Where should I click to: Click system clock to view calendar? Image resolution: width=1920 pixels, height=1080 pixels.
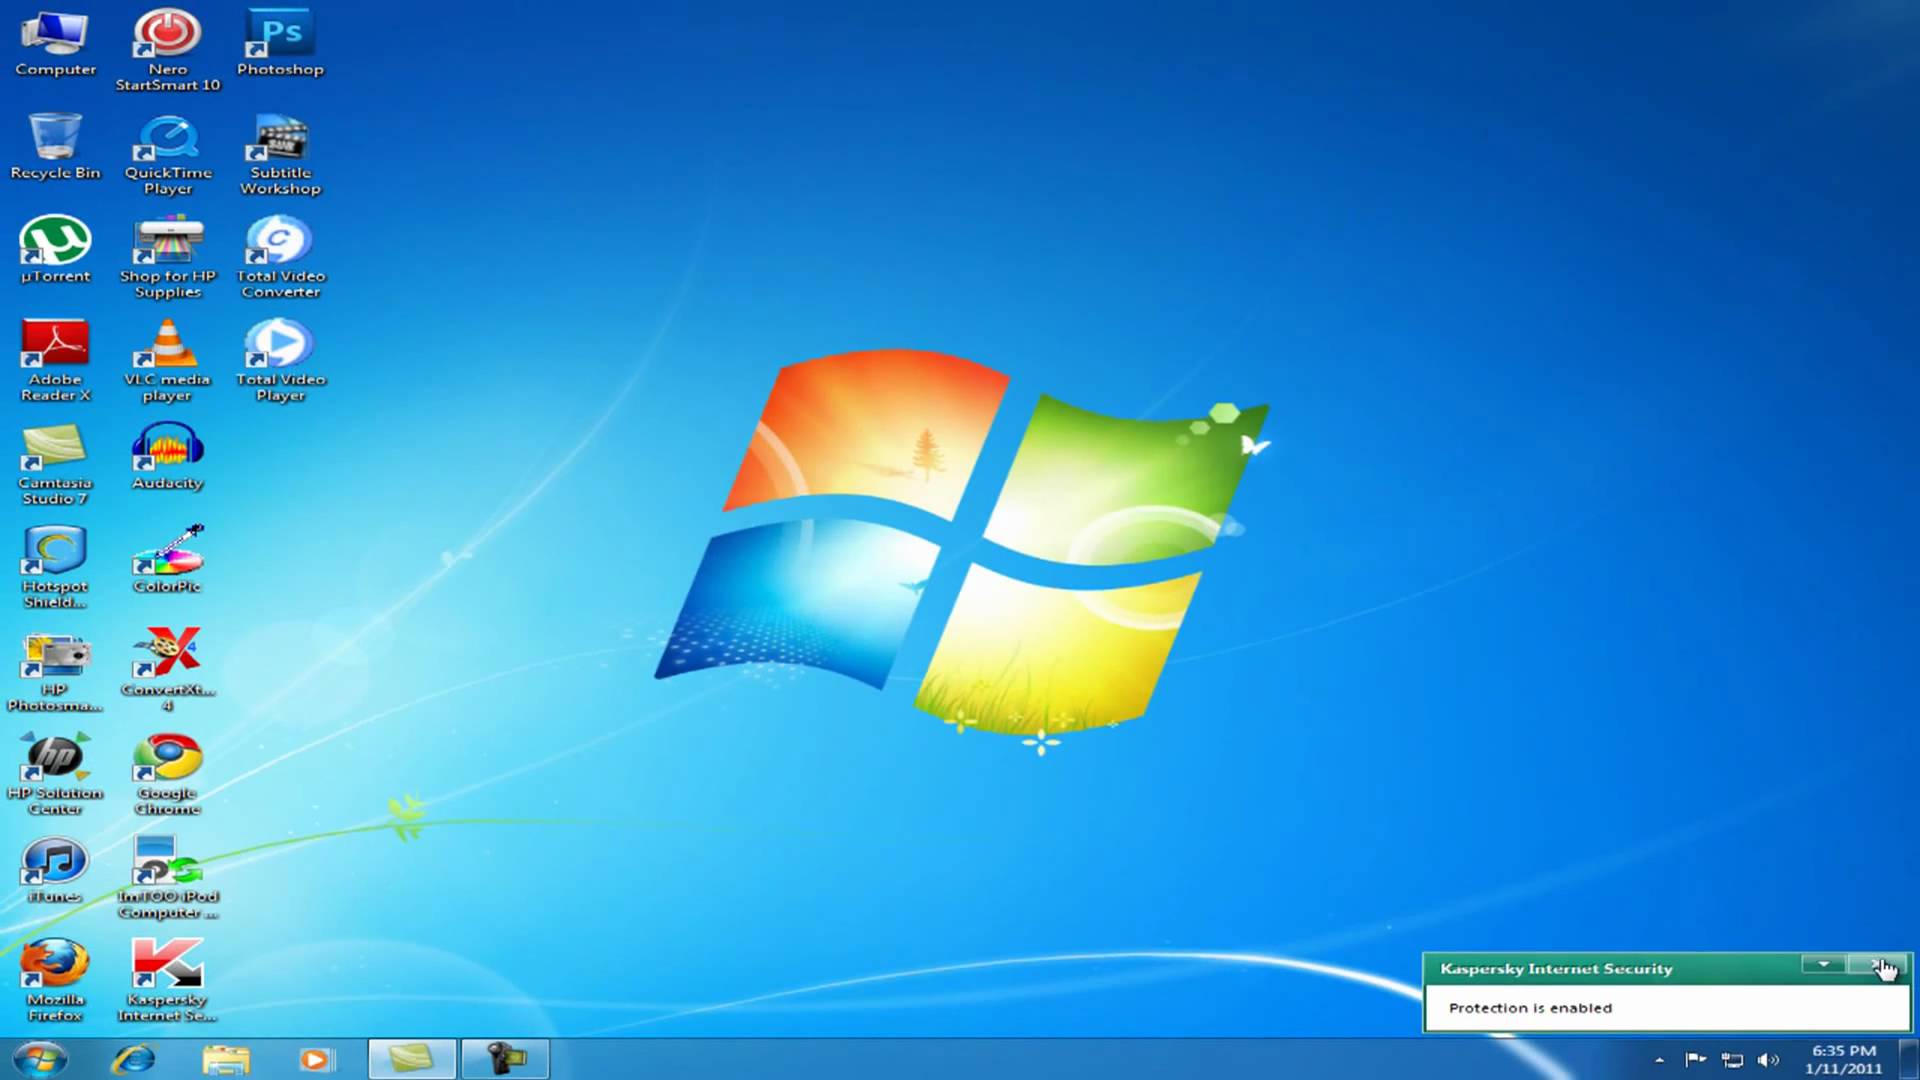click(1842, 1059)
